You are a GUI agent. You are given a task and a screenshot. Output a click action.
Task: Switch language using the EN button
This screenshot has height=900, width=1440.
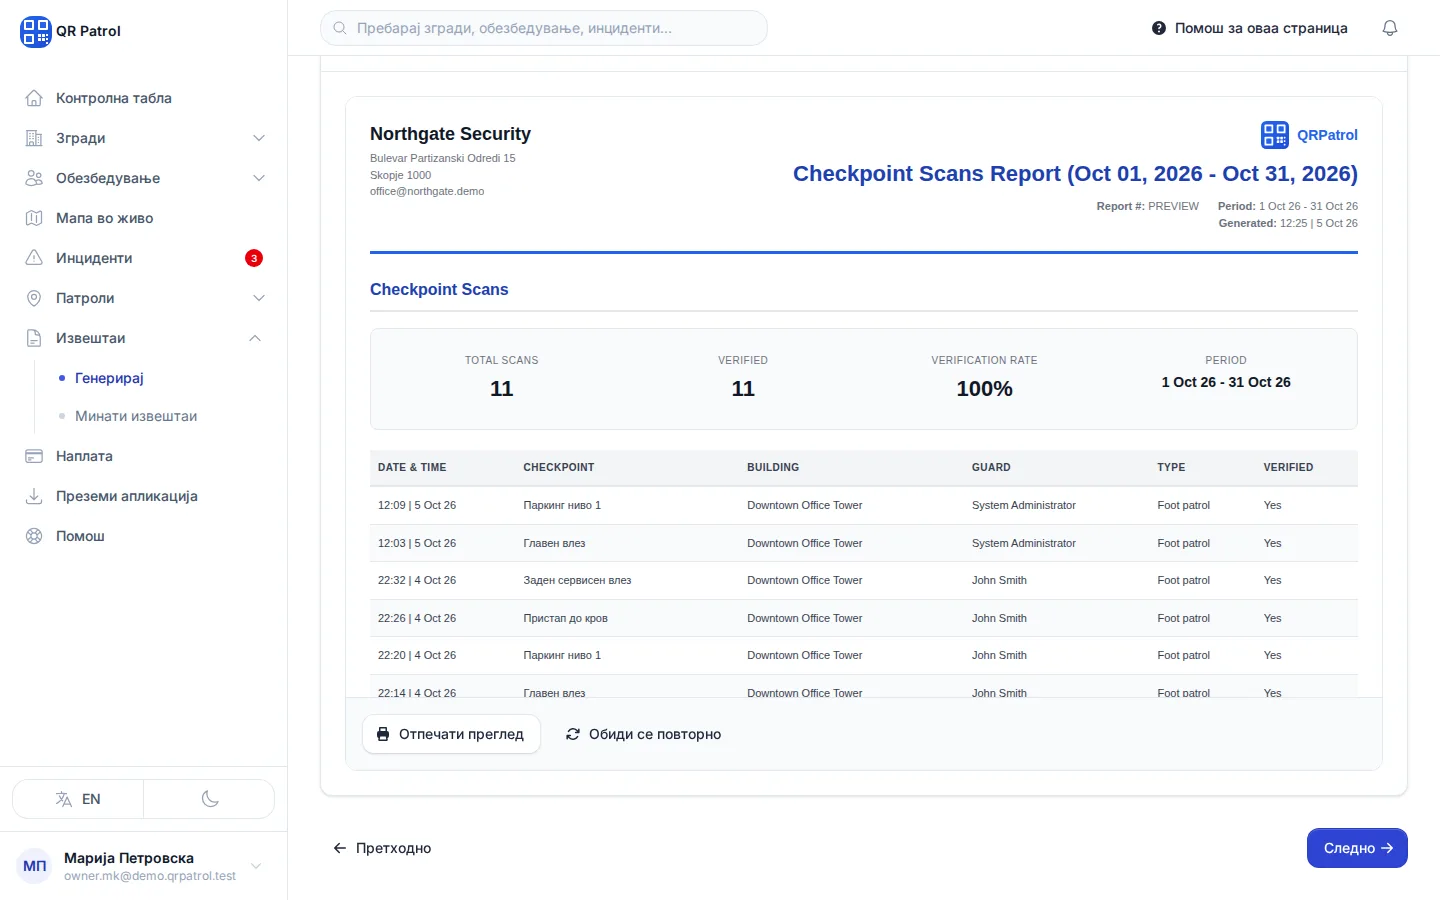coord(78,799)
